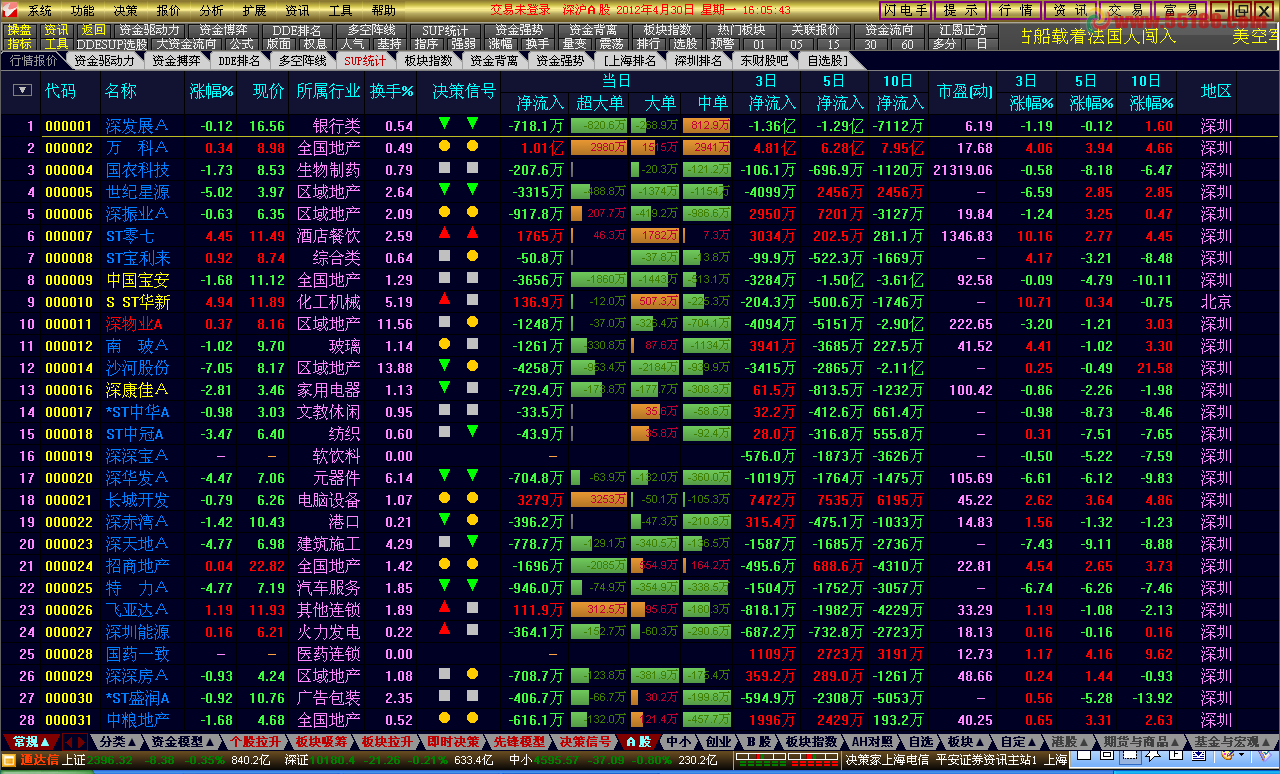Click the green down-arrow signal for 深发展A
Screen dimensions: 1280x774
[445, 124]
